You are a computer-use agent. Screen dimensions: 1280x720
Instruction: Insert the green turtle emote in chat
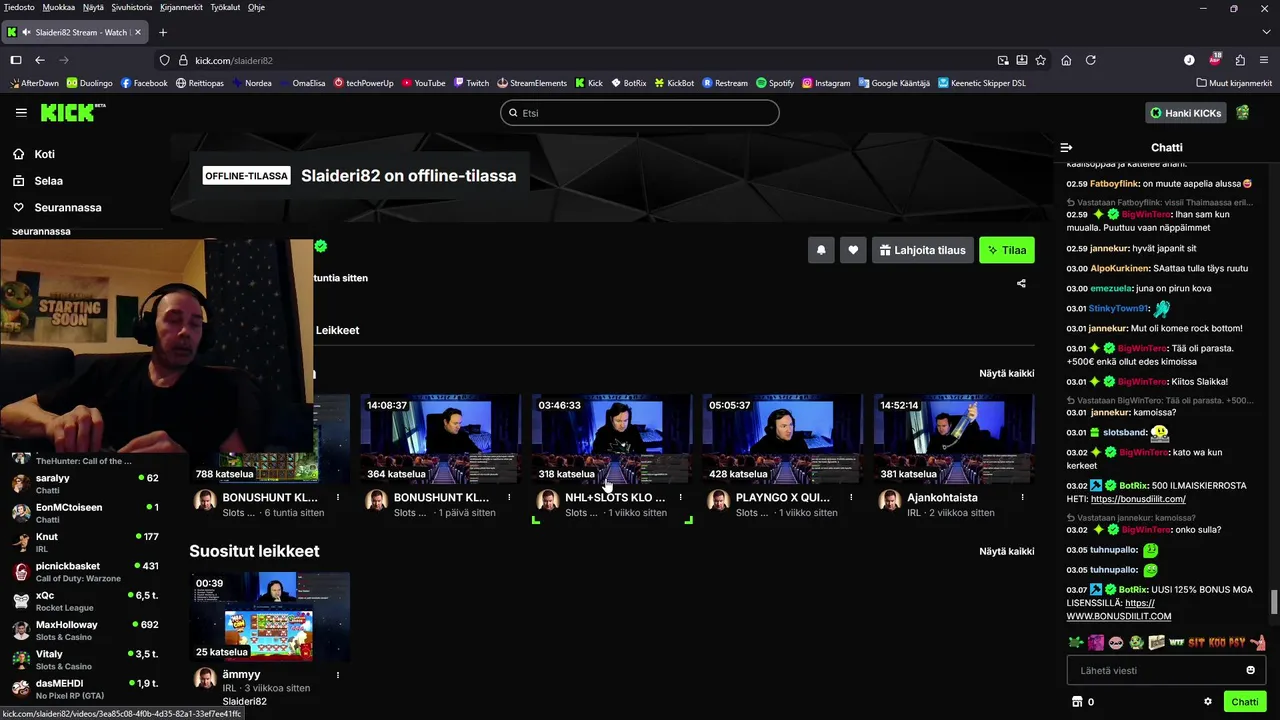tap(1075, 642)
